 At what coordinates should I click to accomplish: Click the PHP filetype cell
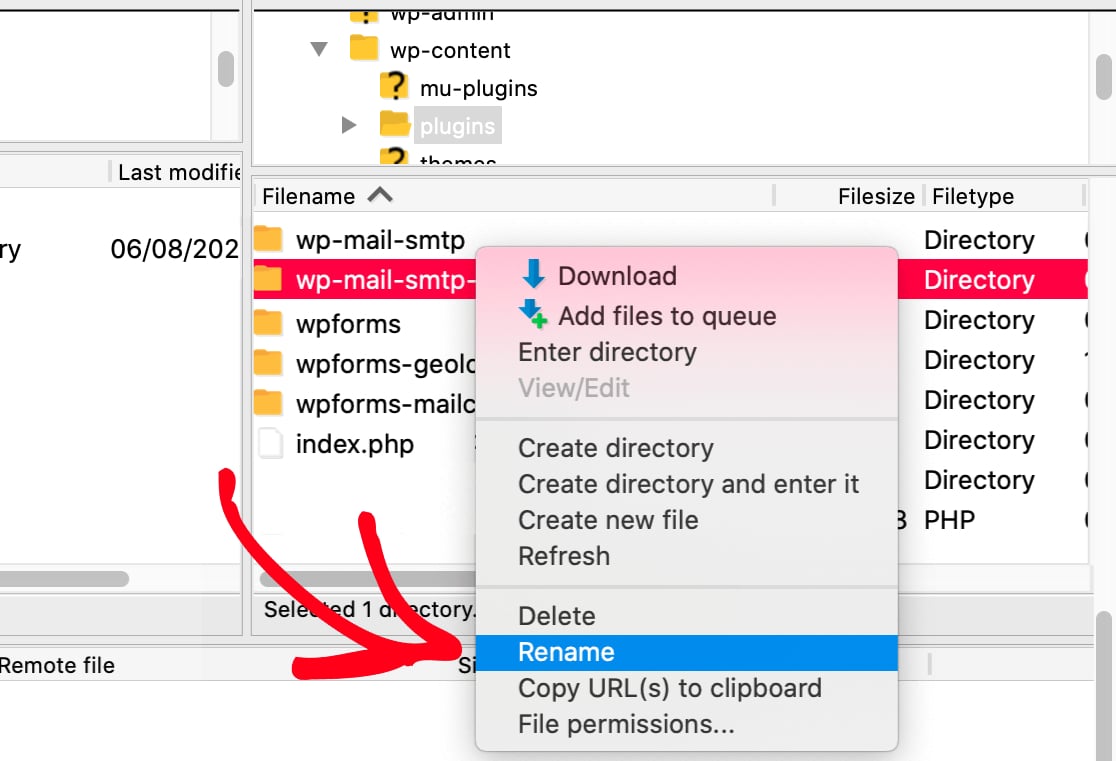tap(949, 520)
